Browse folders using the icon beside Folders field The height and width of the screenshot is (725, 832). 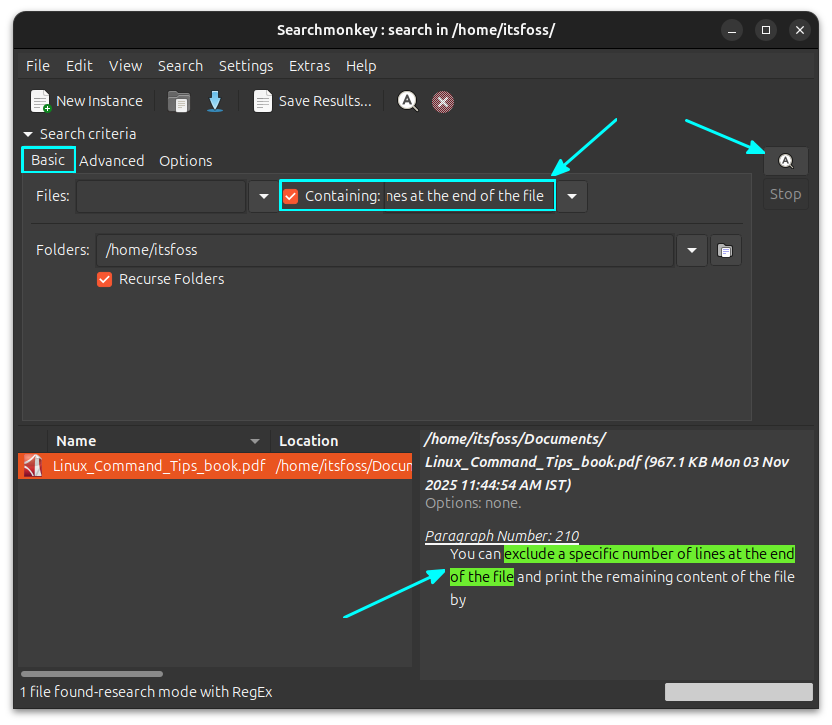(723, 250)
